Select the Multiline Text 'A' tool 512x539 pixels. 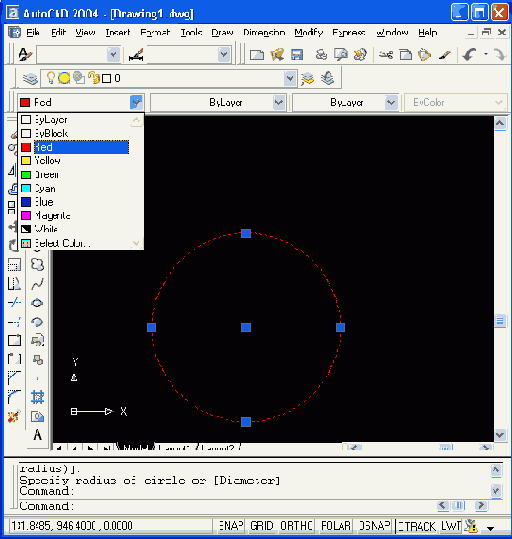pyautogui.click(x=37, y=435)
